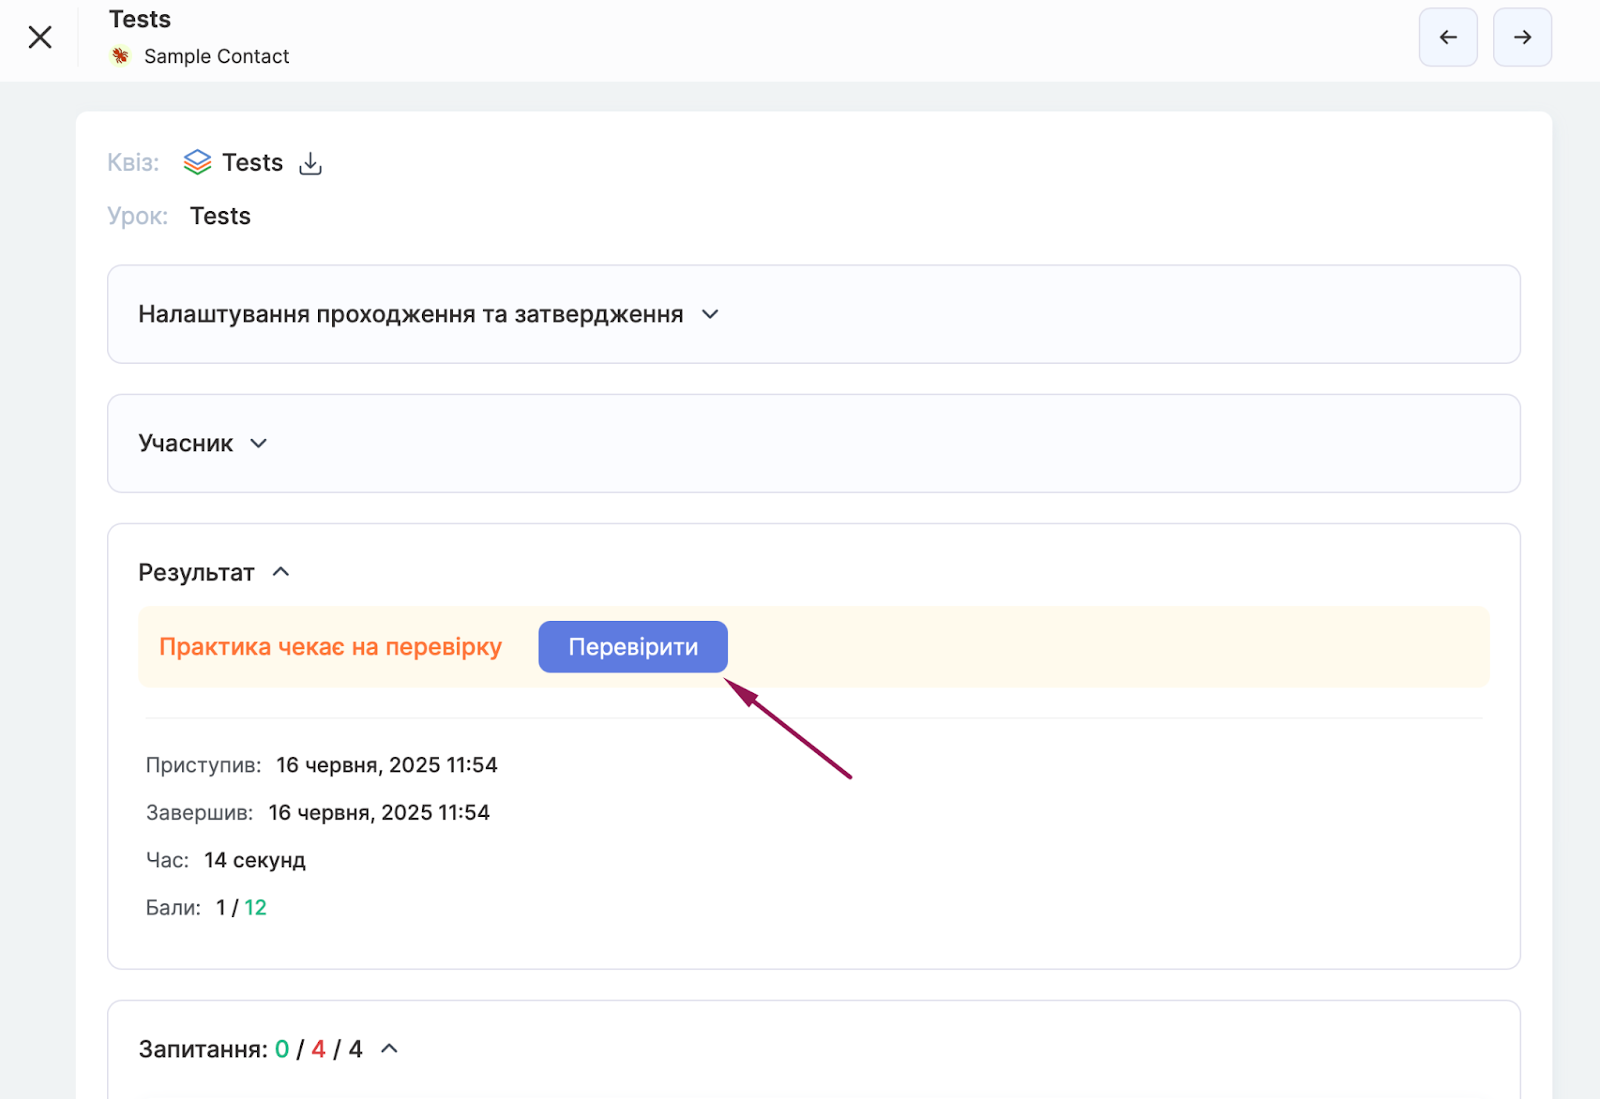The width and height of the screenshot is (1600, 1099).
Task: Click the Практика чекає на перевірку status
Action: (330, 647)
